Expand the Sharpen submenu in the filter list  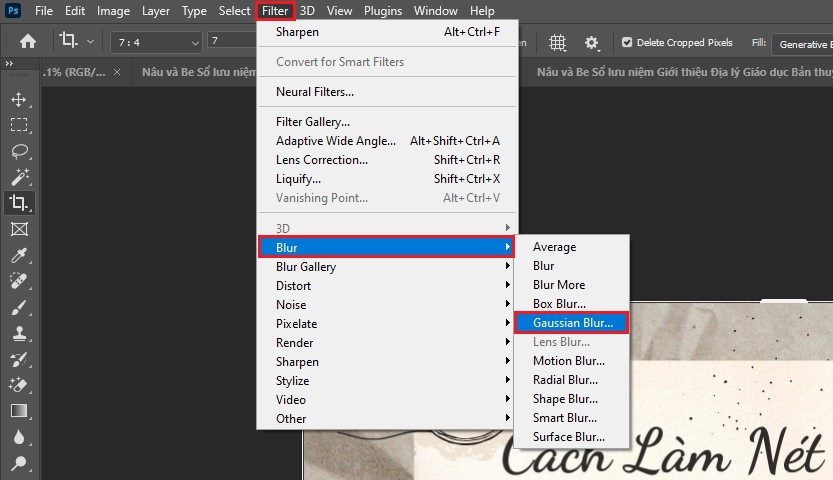coord(387,362)
